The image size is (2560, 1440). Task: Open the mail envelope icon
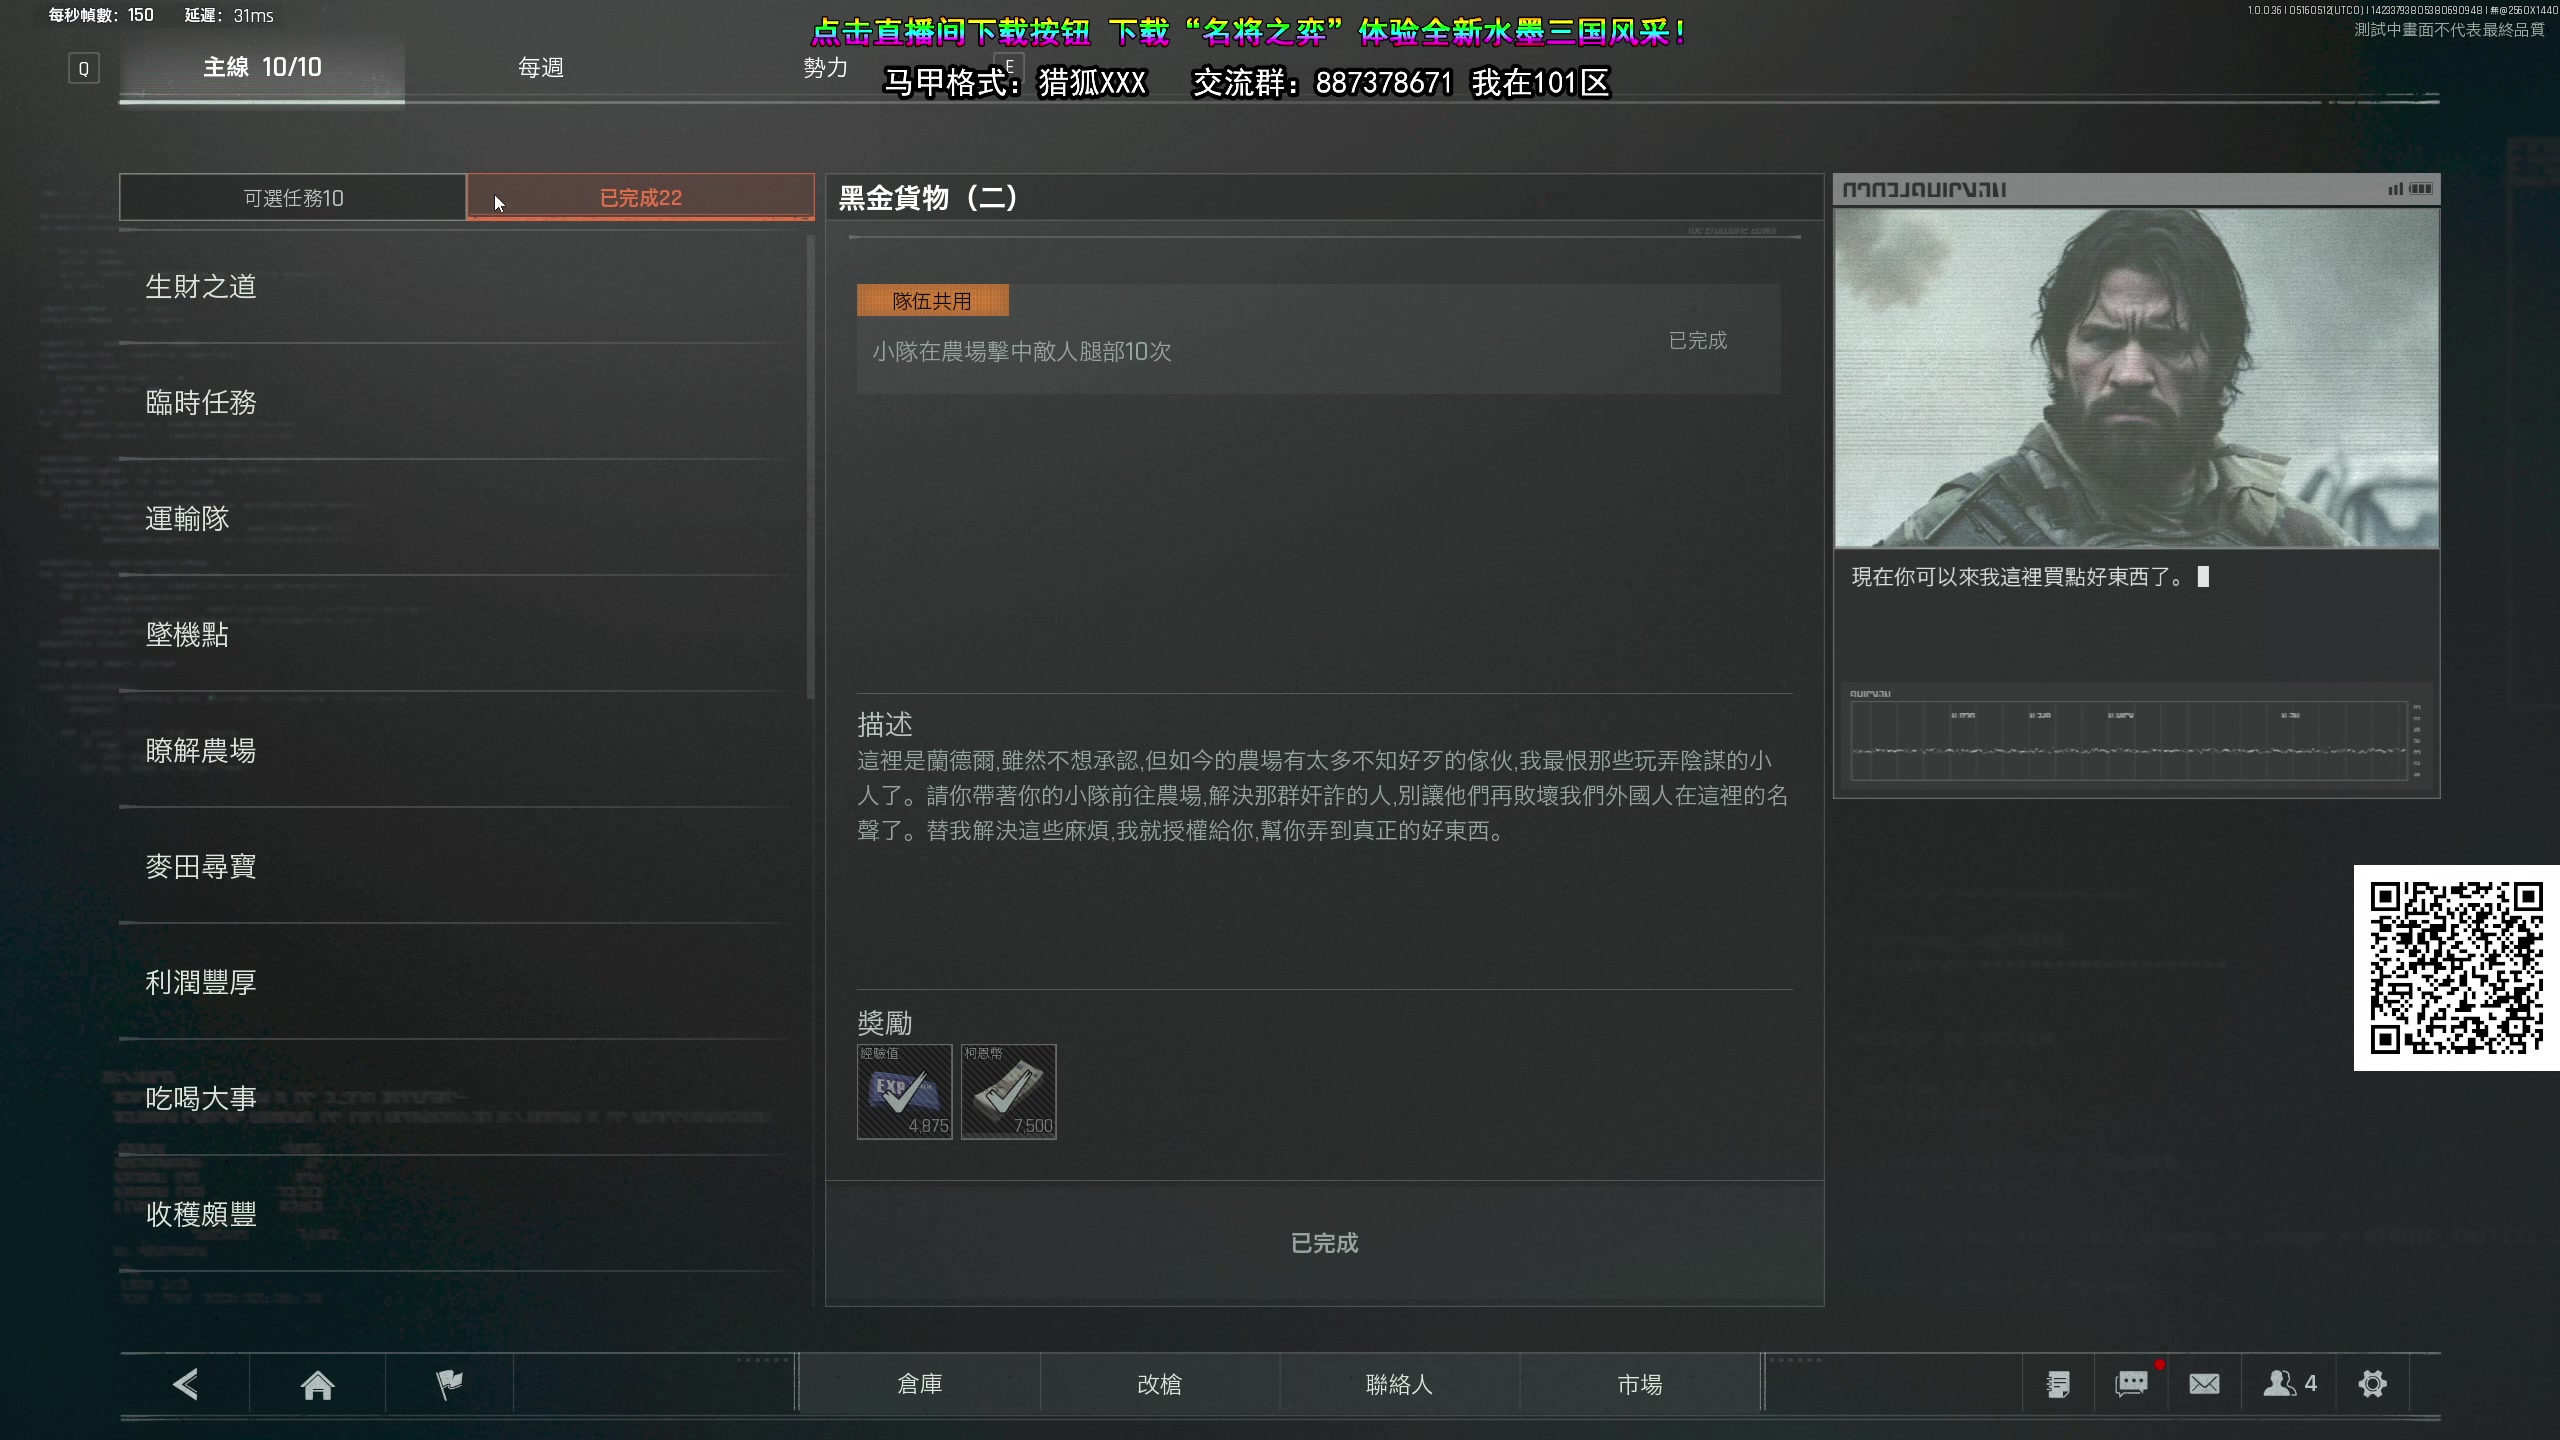[2204, 1384]
